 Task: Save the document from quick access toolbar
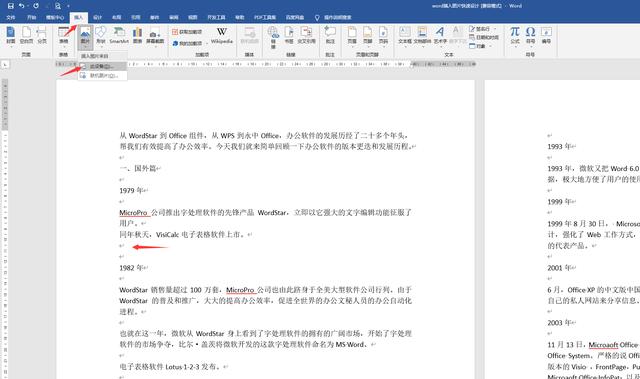point(11,6)
